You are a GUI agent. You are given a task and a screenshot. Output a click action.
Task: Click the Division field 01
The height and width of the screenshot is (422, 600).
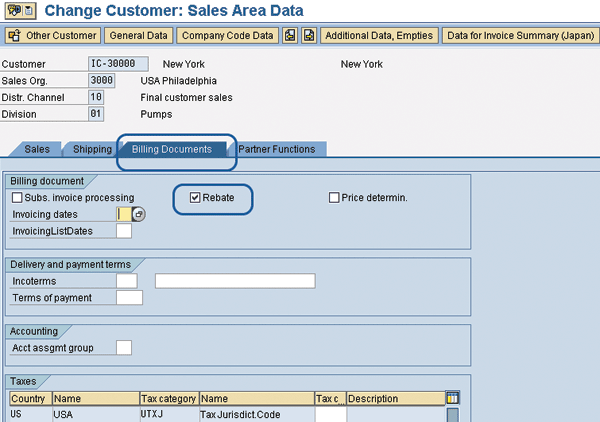96,114
